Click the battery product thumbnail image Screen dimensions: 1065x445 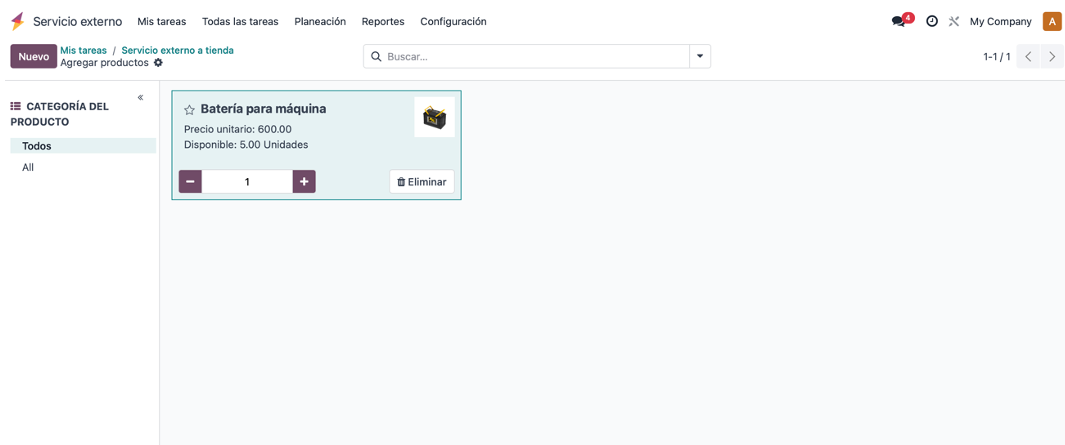click(435, 117)
